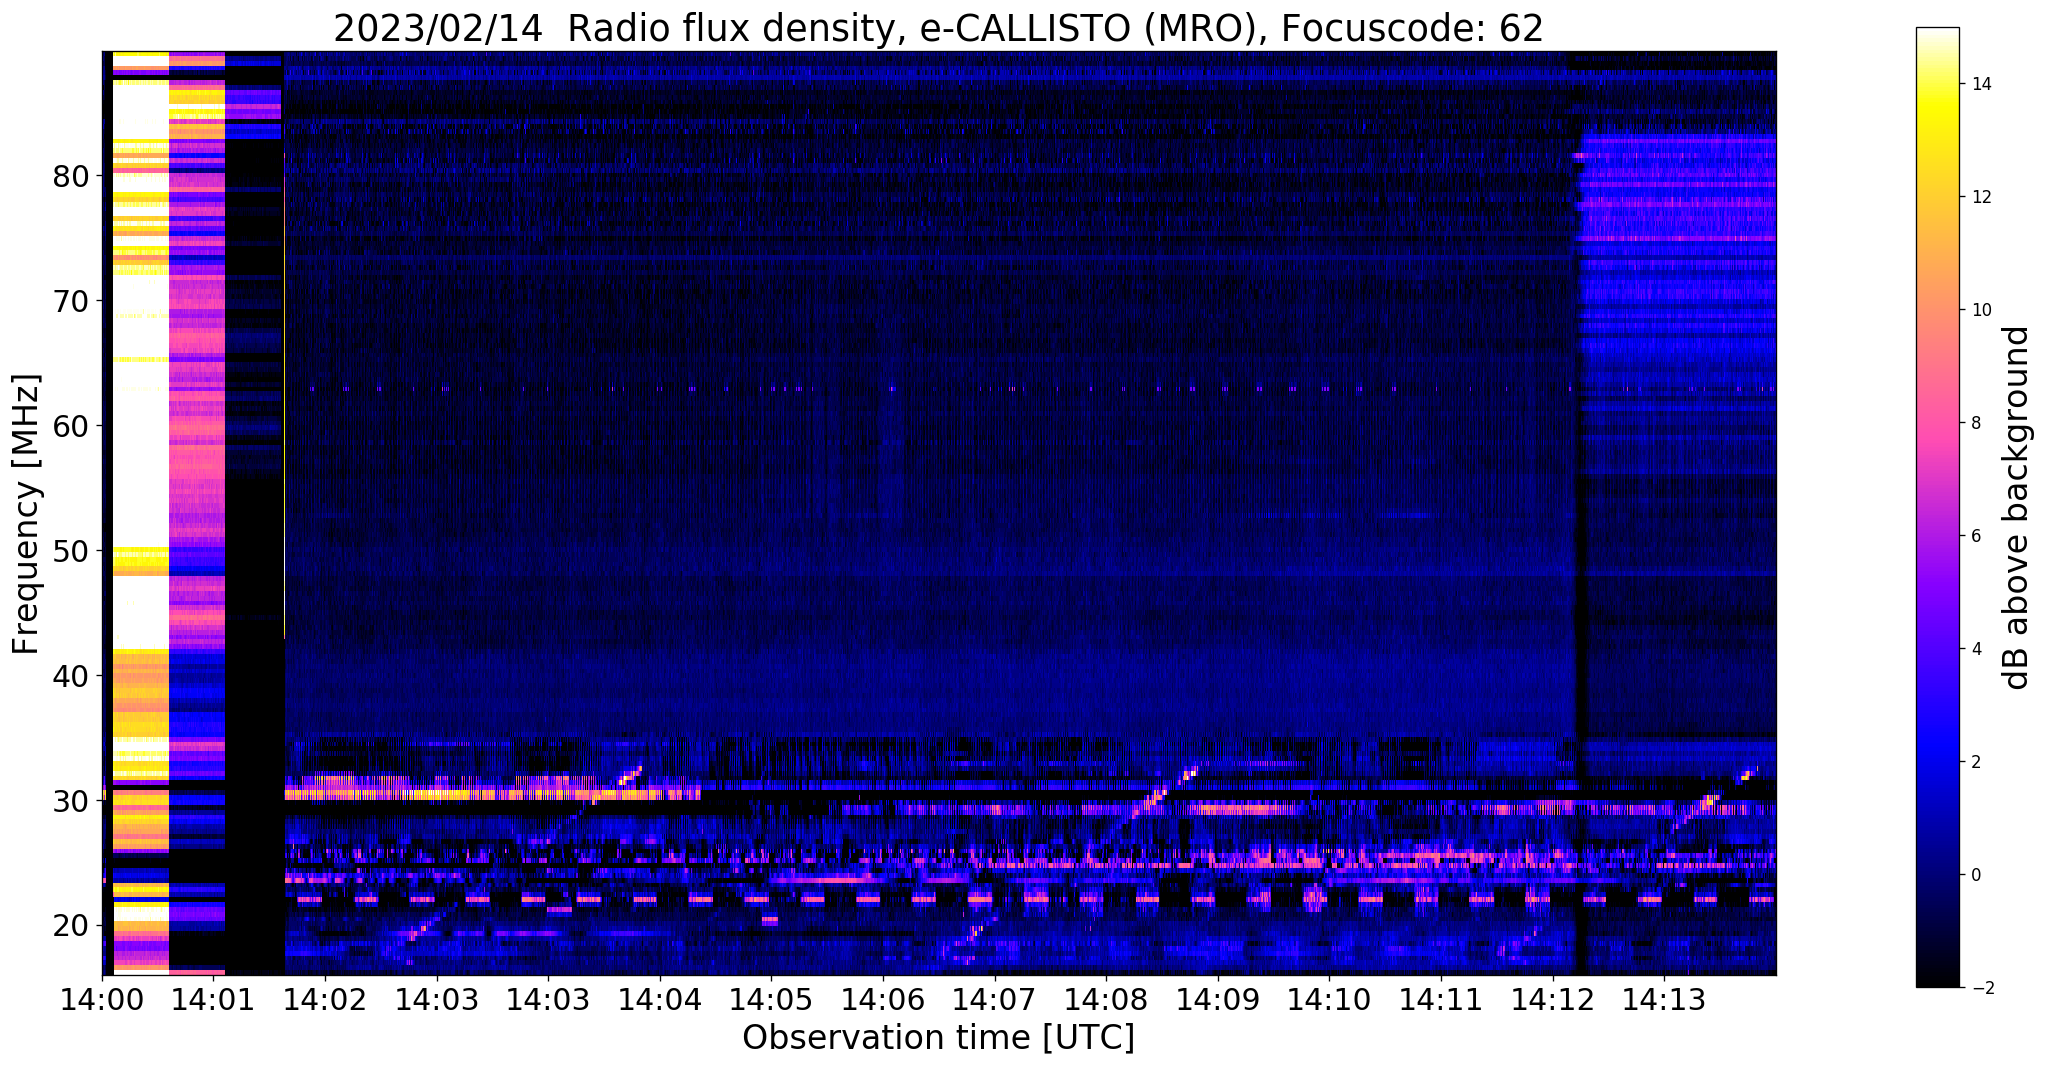
Task: Click the 80 tick on the frequency axis
Action: point(71,177)
